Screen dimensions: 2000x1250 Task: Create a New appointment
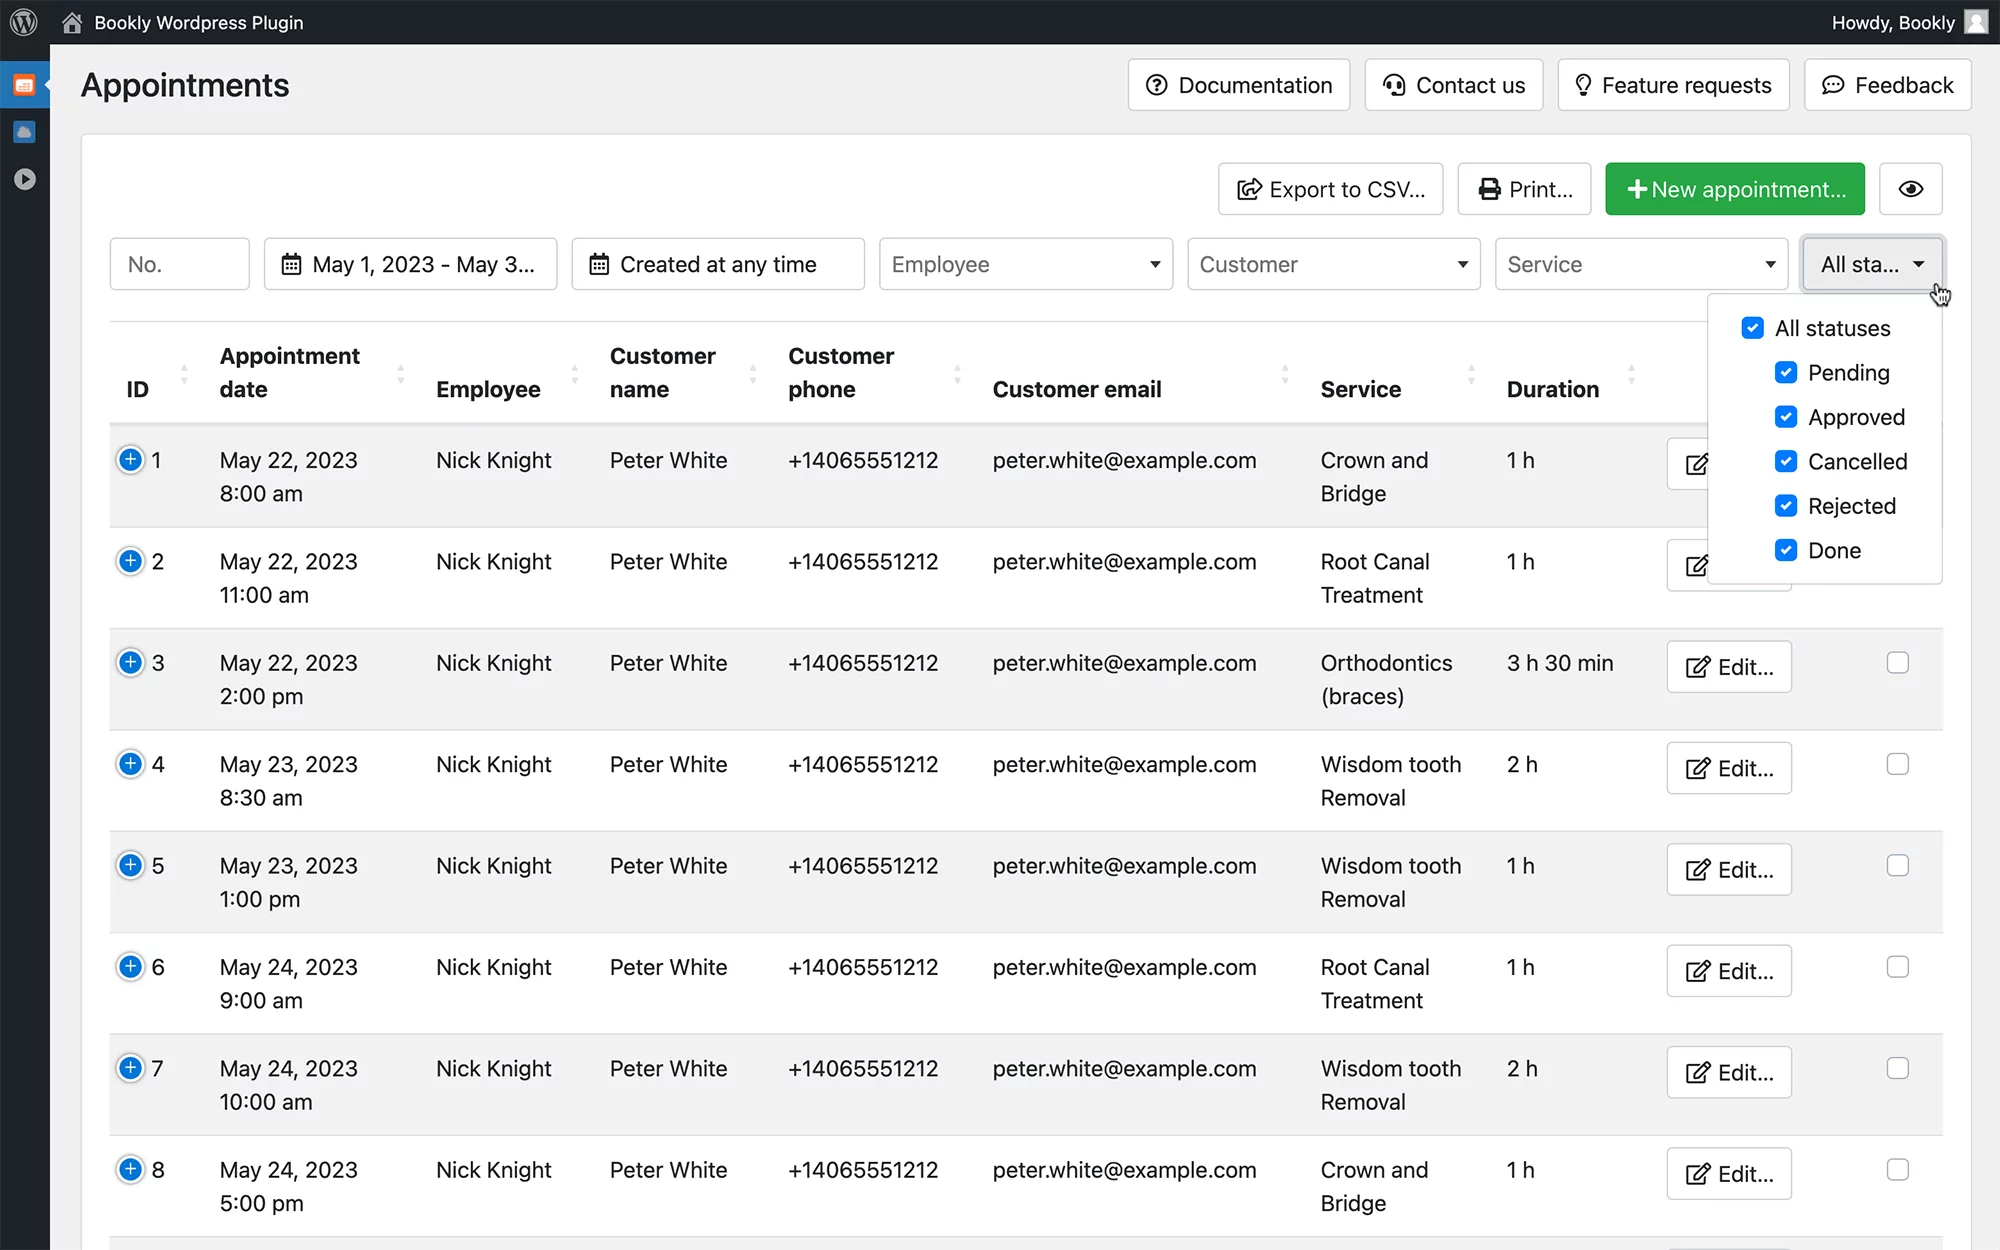[x=1735, y=189]
